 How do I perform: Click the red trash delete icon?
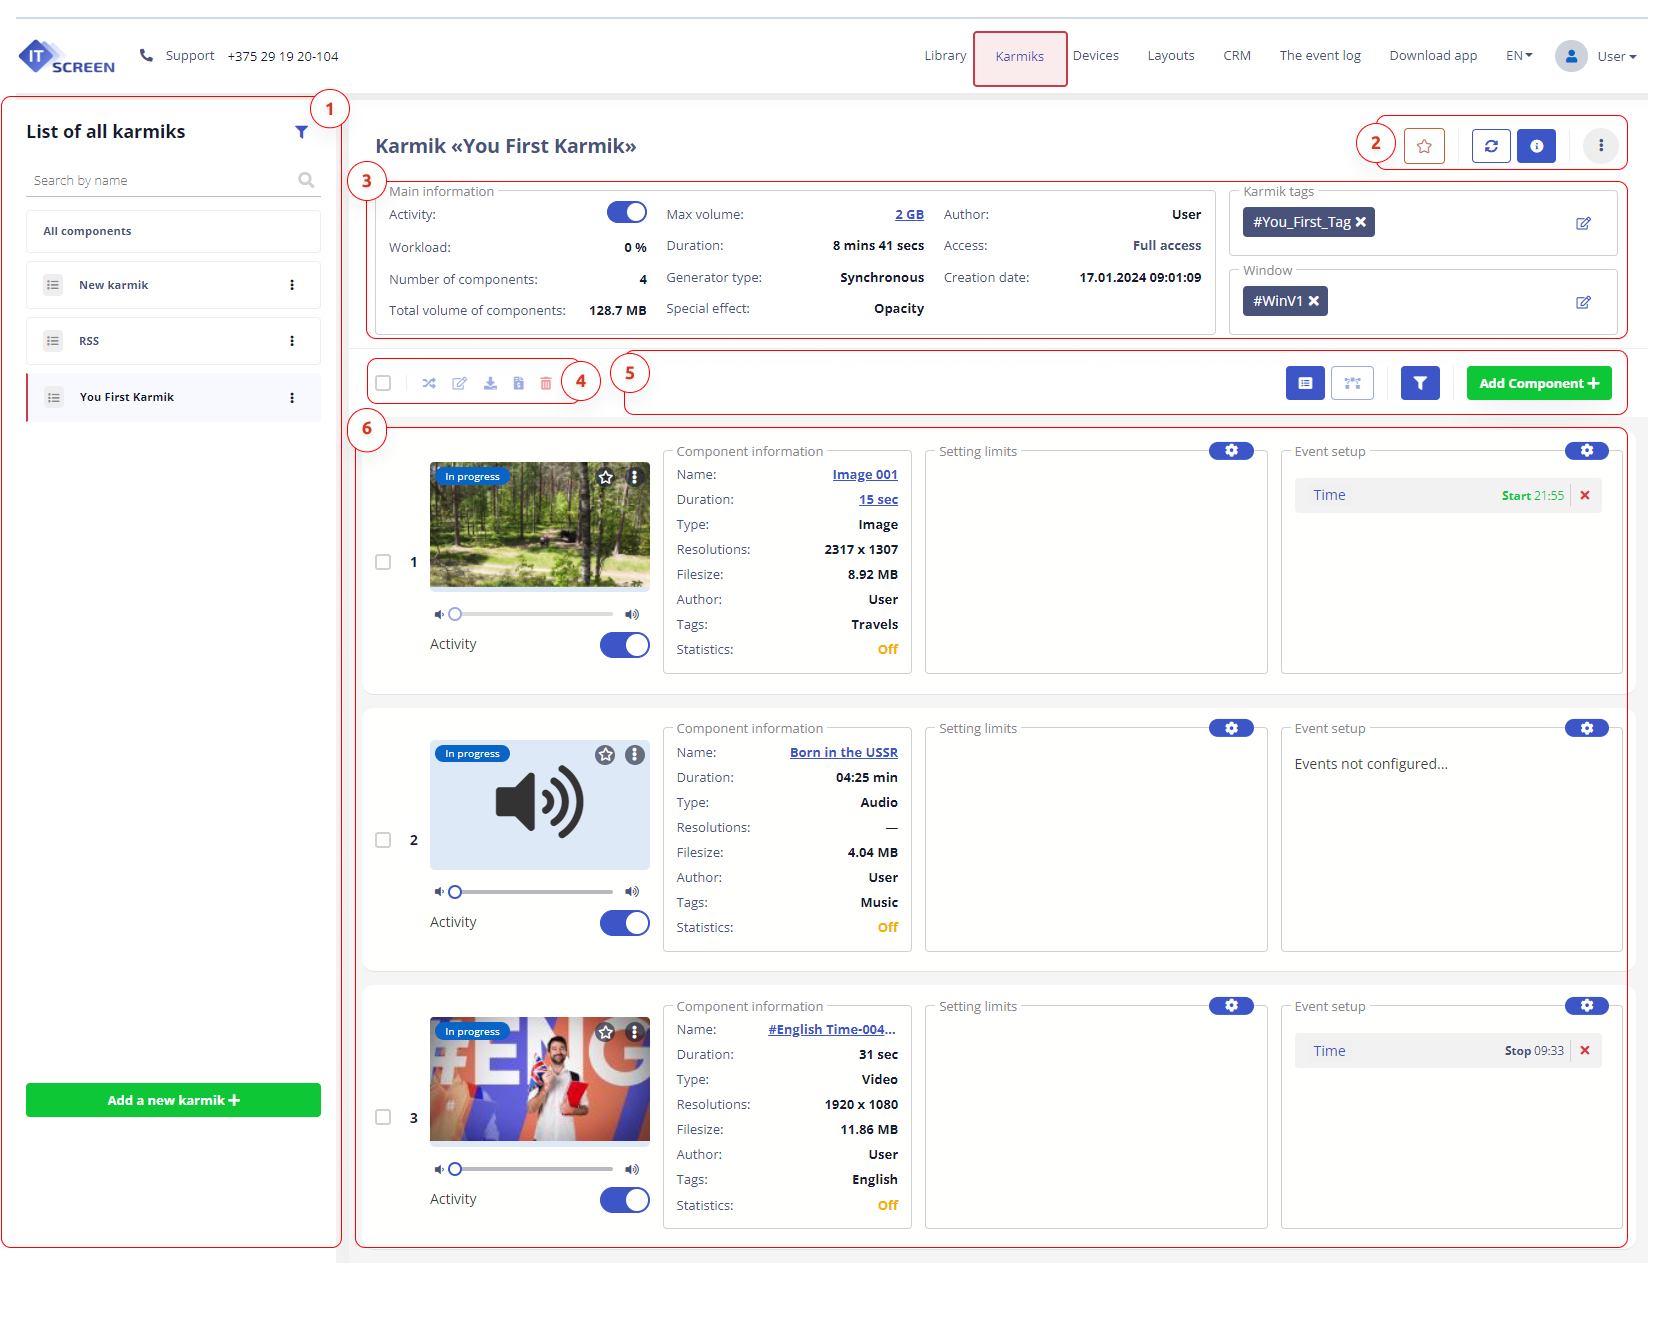[x=546, y=383]
